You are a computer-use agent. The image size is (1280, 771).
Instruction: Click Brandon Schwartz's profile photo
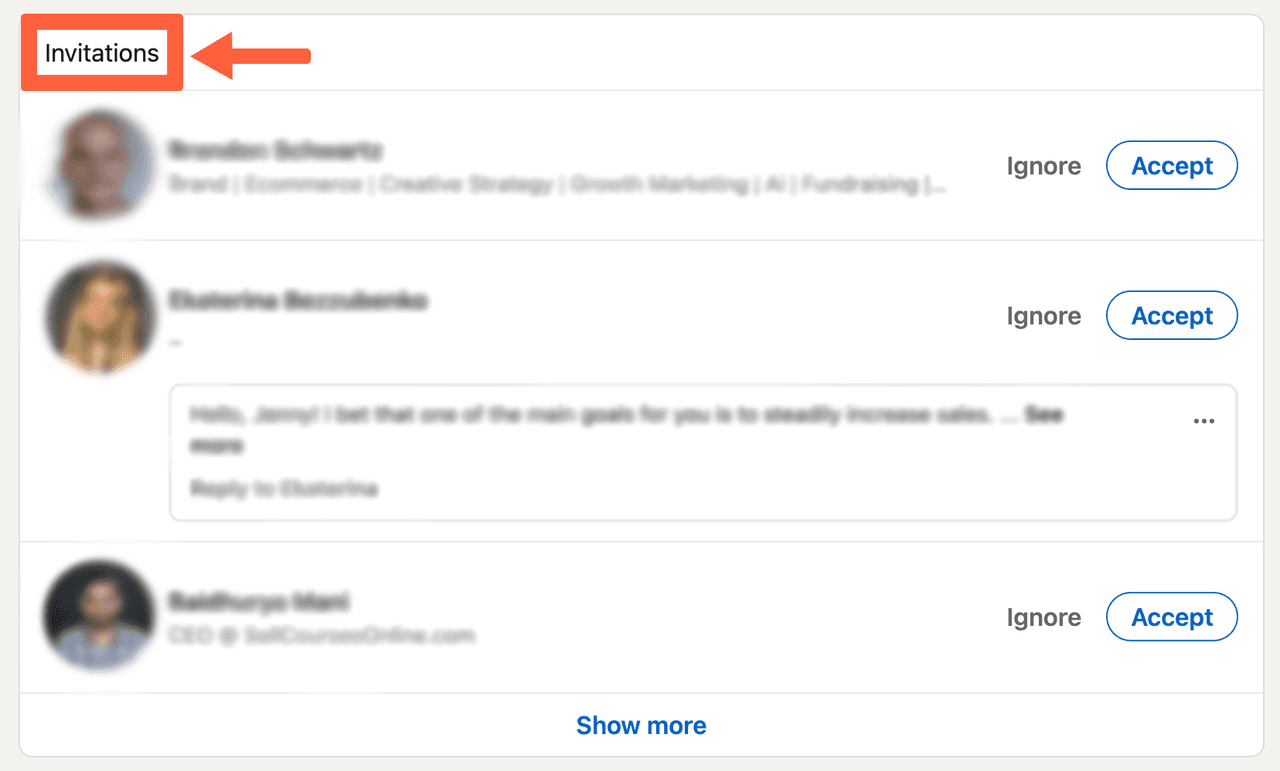point(100,165)
